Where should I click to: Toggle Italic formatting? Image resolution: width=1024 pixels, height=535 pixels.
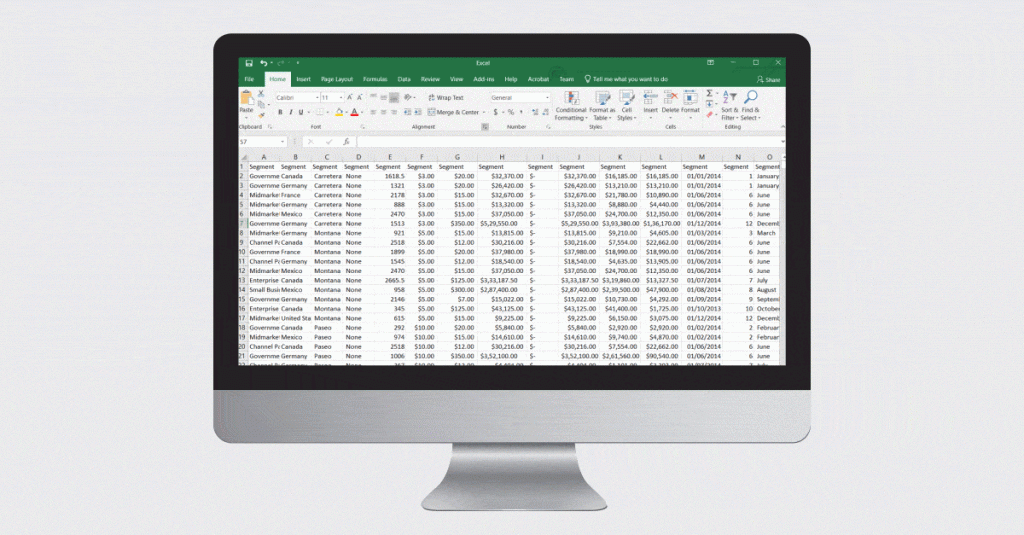291,113
